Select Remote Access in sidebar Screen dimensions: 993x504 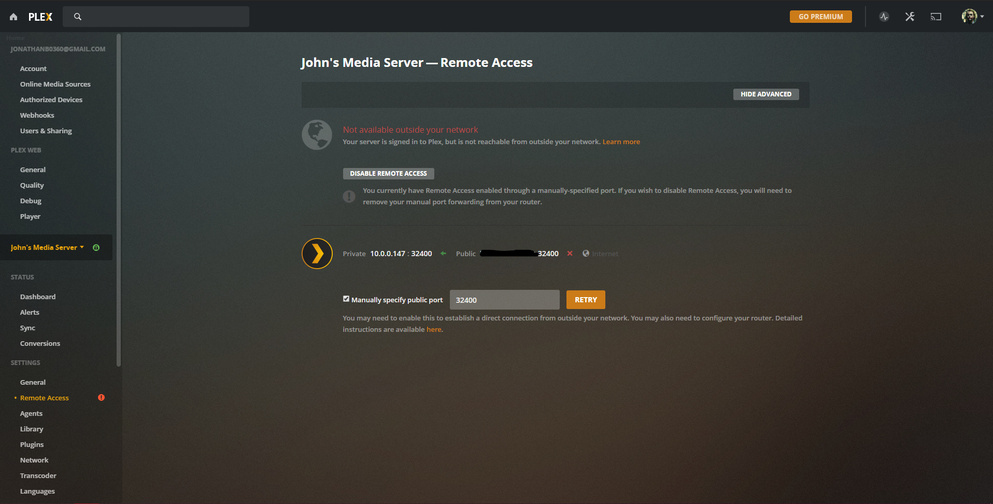click(x=44, y=398)
